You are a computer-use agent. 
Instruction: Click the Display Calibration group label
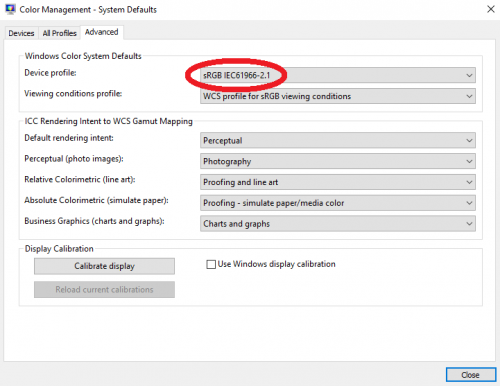59,249
